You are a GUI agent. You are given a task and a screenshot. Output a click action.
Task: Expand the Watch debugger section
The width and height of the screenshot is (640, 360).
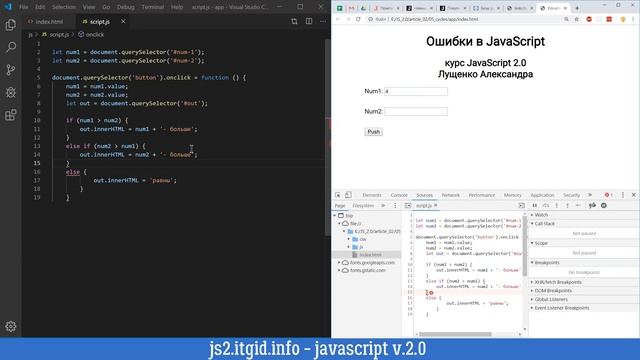(x=584, y=215)
